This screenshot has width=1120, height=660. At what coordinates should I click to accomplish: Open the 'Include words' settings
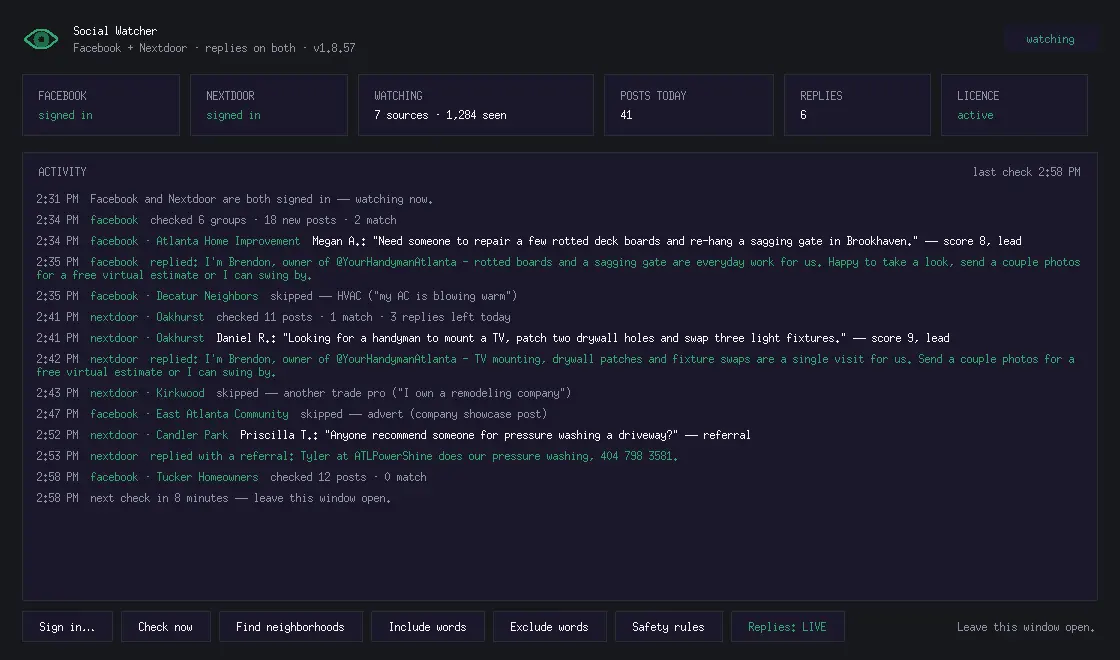428,626
